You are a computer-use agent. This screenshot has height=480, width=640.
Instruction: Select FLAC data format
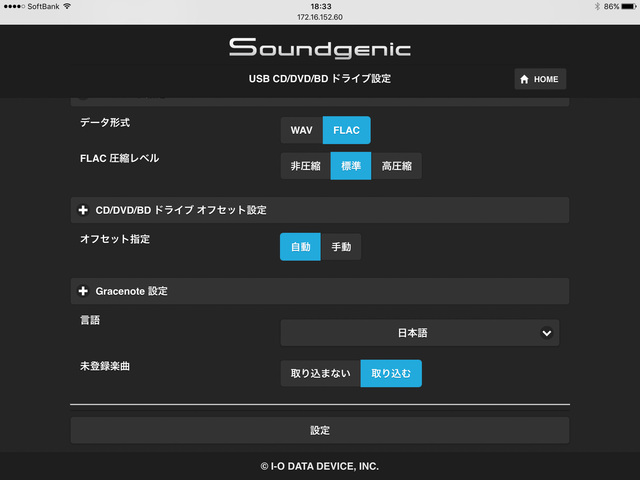click(346, 131)
